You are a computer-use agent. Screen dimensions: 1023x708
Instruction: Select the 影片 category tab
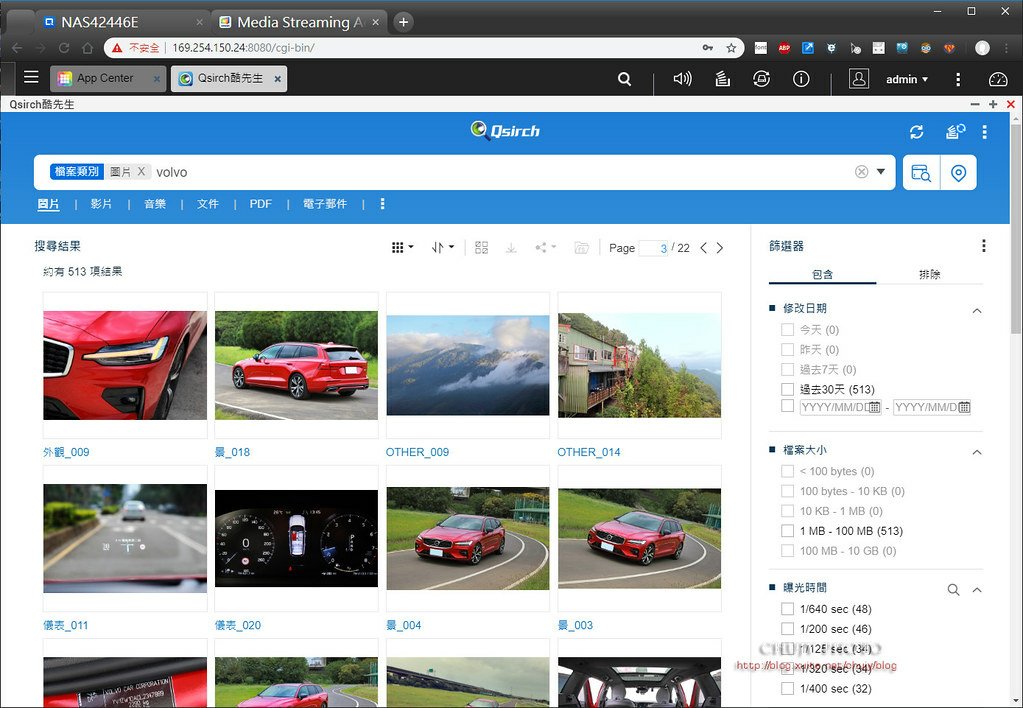click(101, 204)
